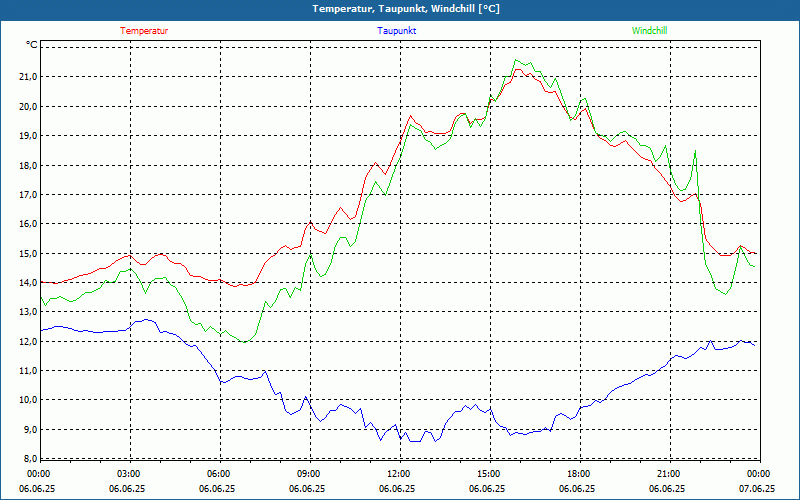Click the blue Taupunkt legend label

pos(396,31)
